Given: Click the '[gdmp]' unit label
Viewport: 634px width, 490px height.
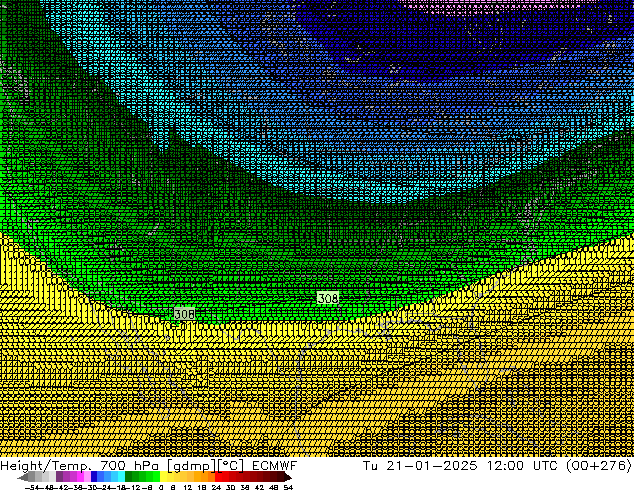Looking at the screenshot, I should 192,466.
